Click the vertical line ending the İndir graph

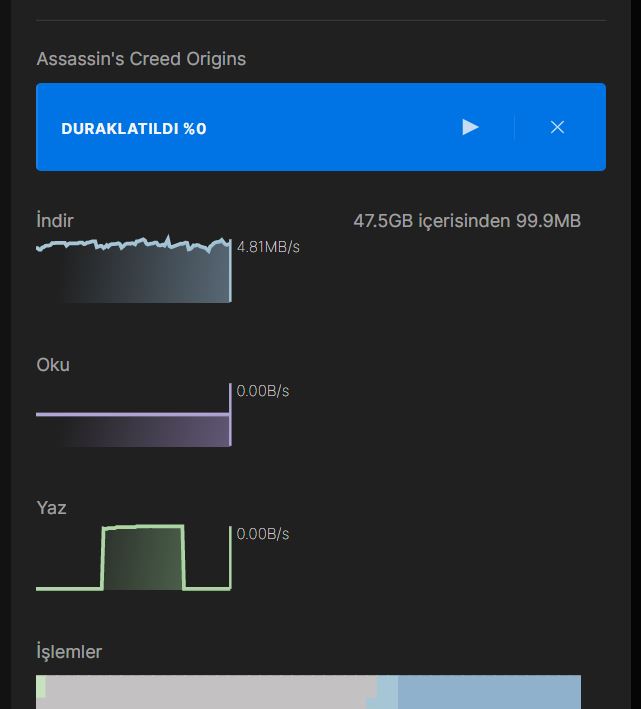(231, 270)
